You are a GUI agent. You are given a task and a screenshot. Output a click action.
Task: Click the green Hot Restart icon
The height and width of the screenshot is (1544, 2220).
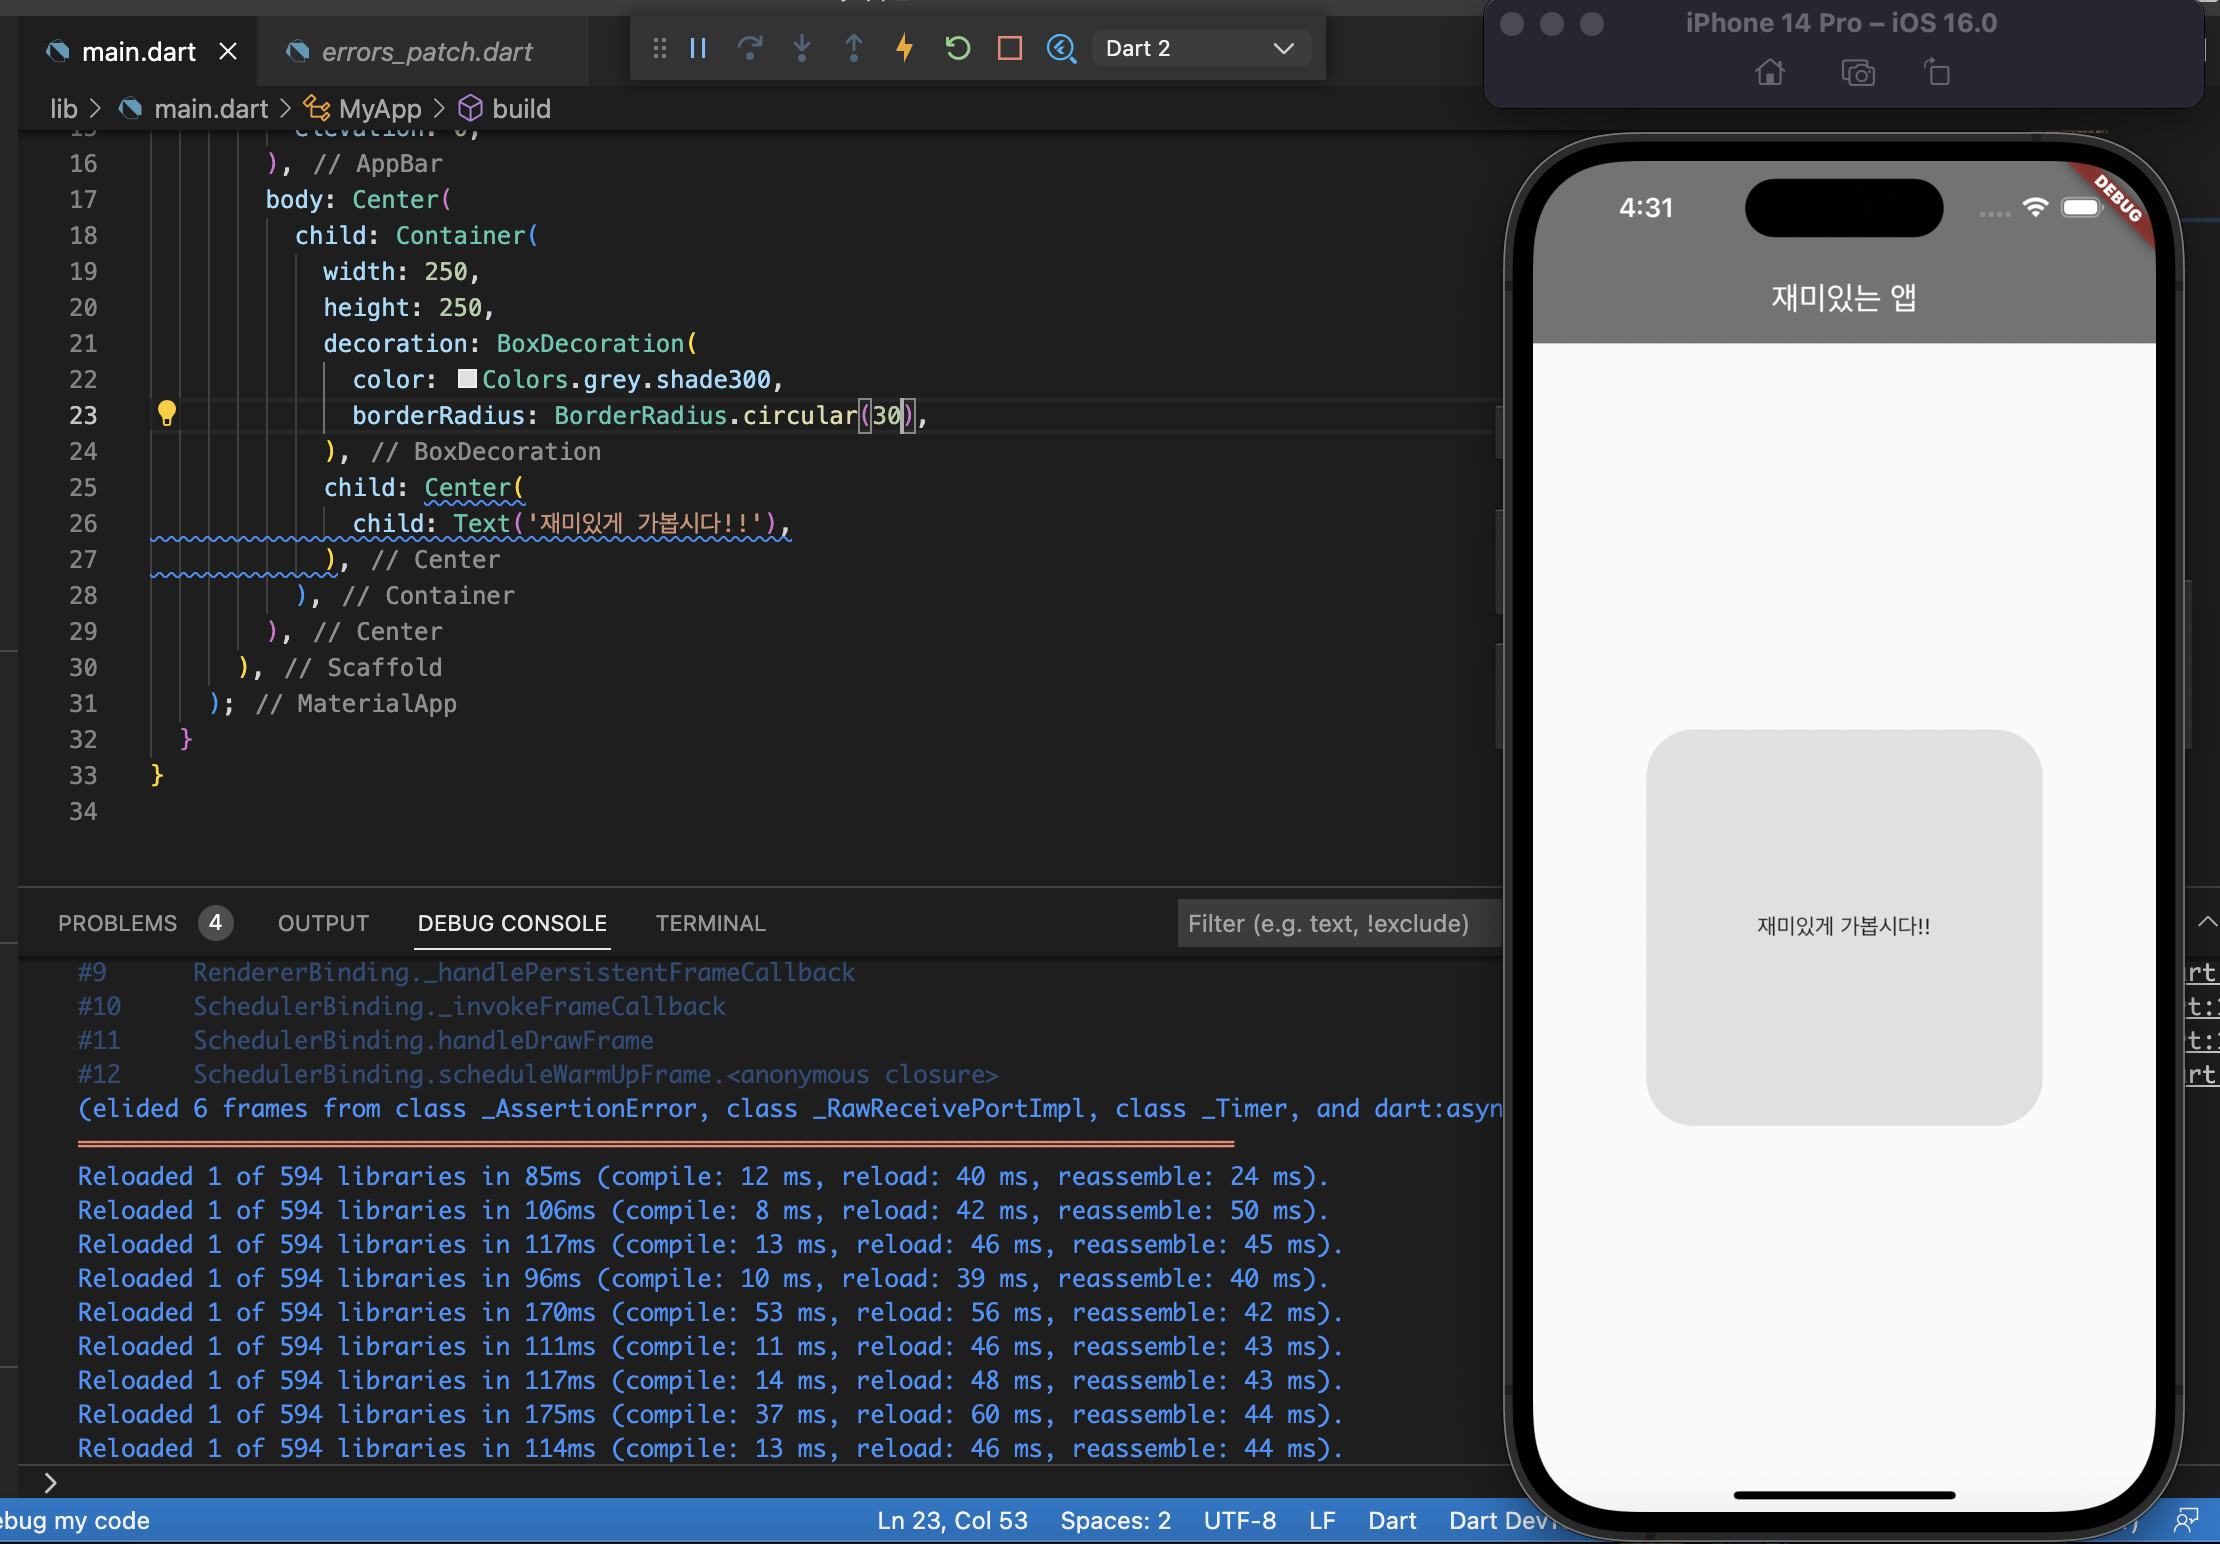[957, 48]
